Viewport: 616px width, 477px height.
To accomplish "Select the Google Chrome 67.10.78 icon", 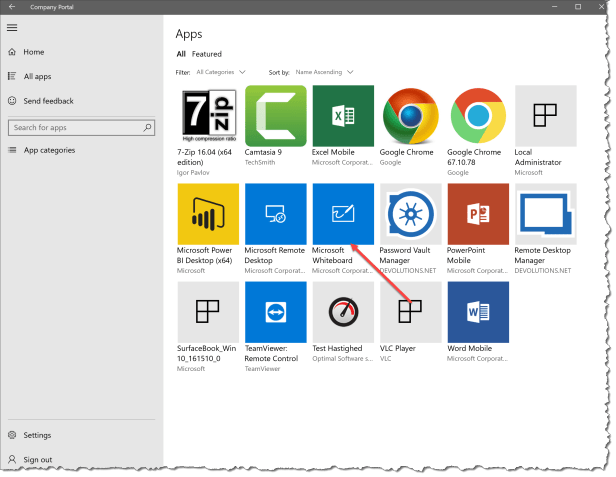I will [x=478, y=116].
